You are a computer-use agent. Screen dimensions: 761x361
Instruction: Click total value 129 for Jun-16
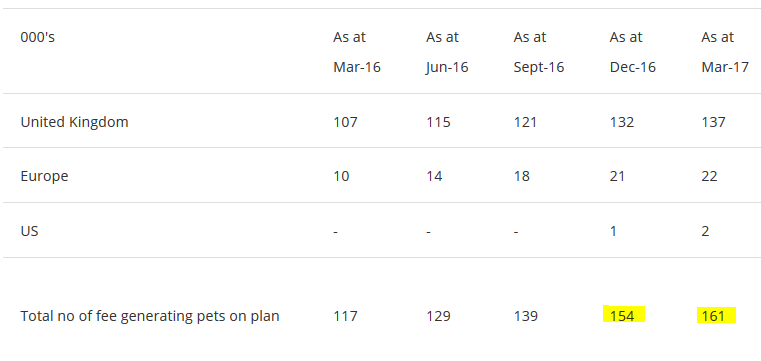(x=438, y=316)
